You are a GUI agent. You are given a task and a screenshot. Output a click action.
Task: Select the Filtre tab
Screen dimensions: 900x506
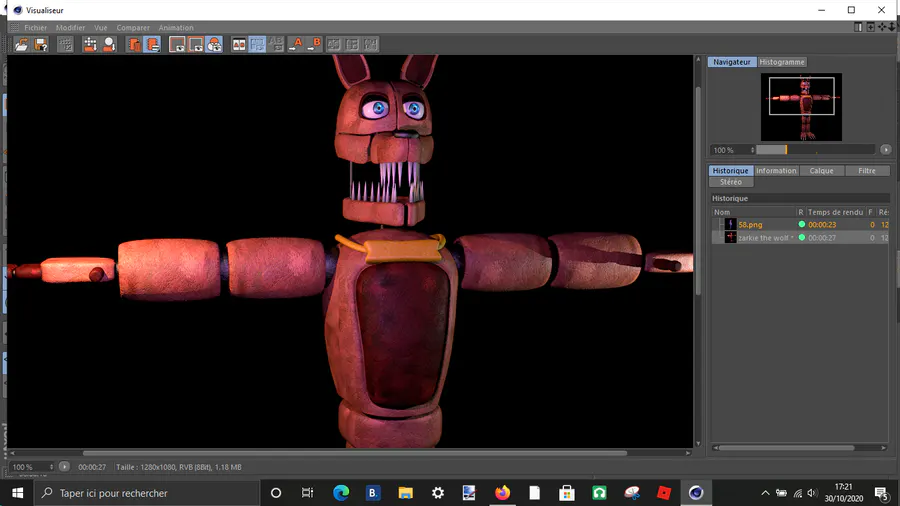click(x=867, y=170)
